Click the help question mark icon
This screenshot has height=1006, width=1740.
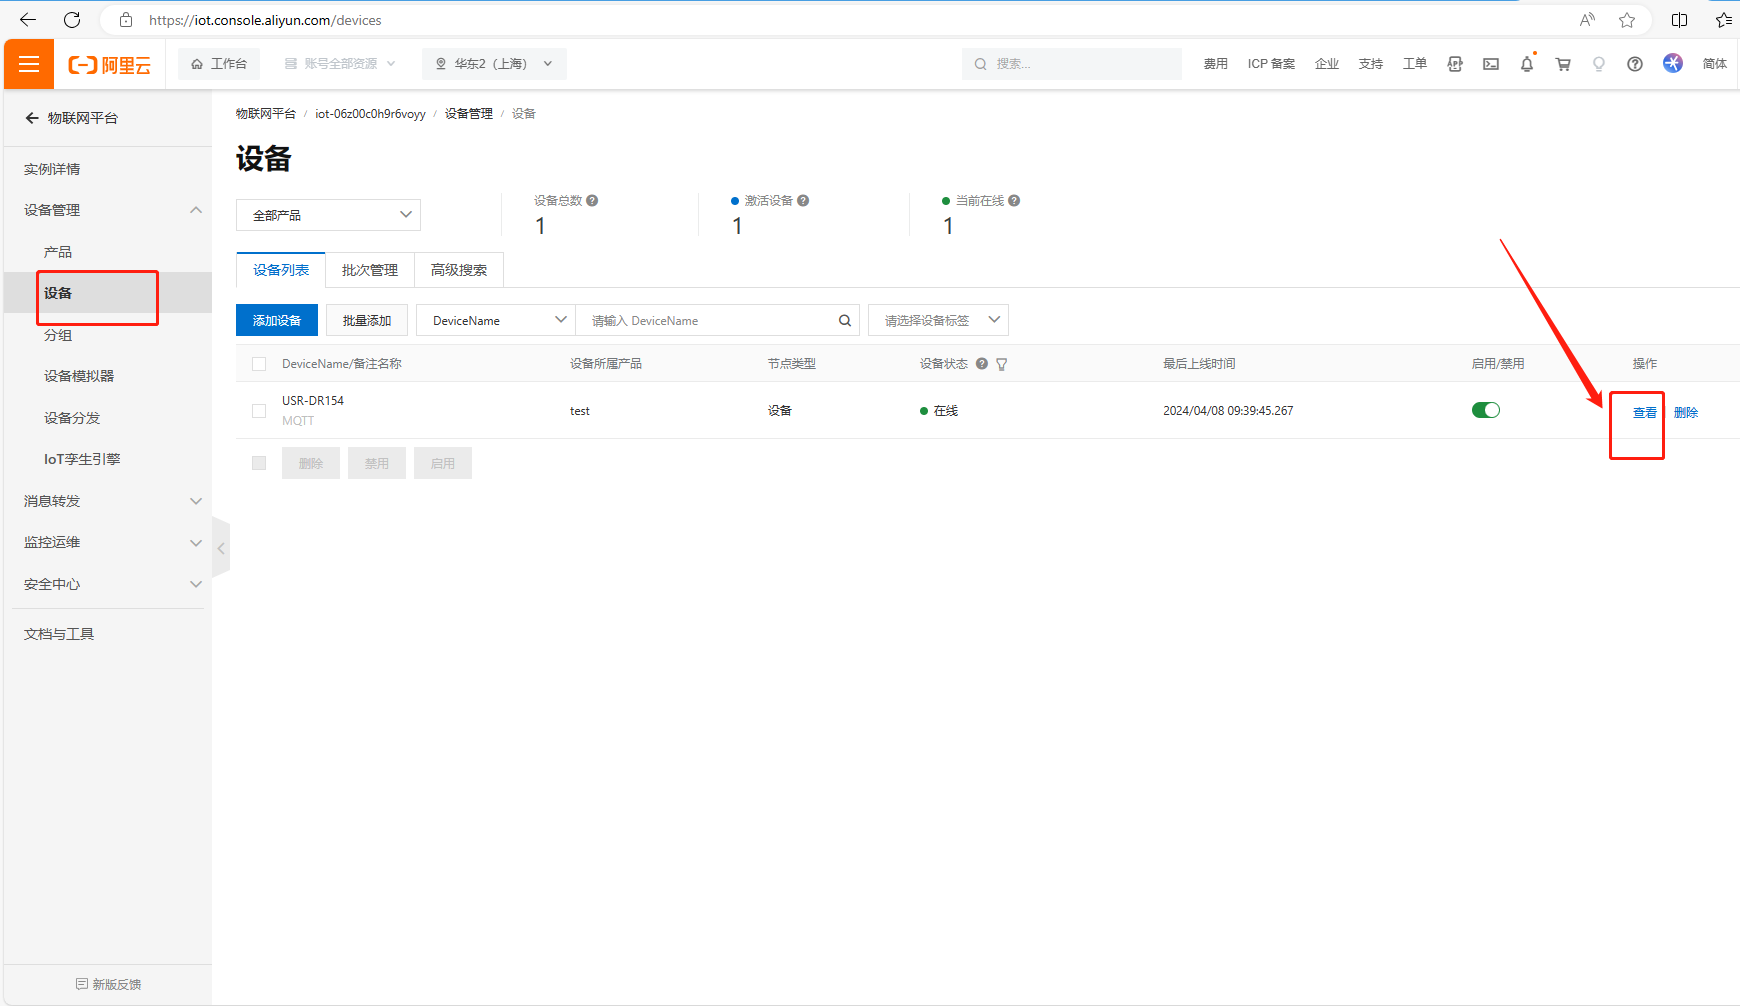point(1635,64)
